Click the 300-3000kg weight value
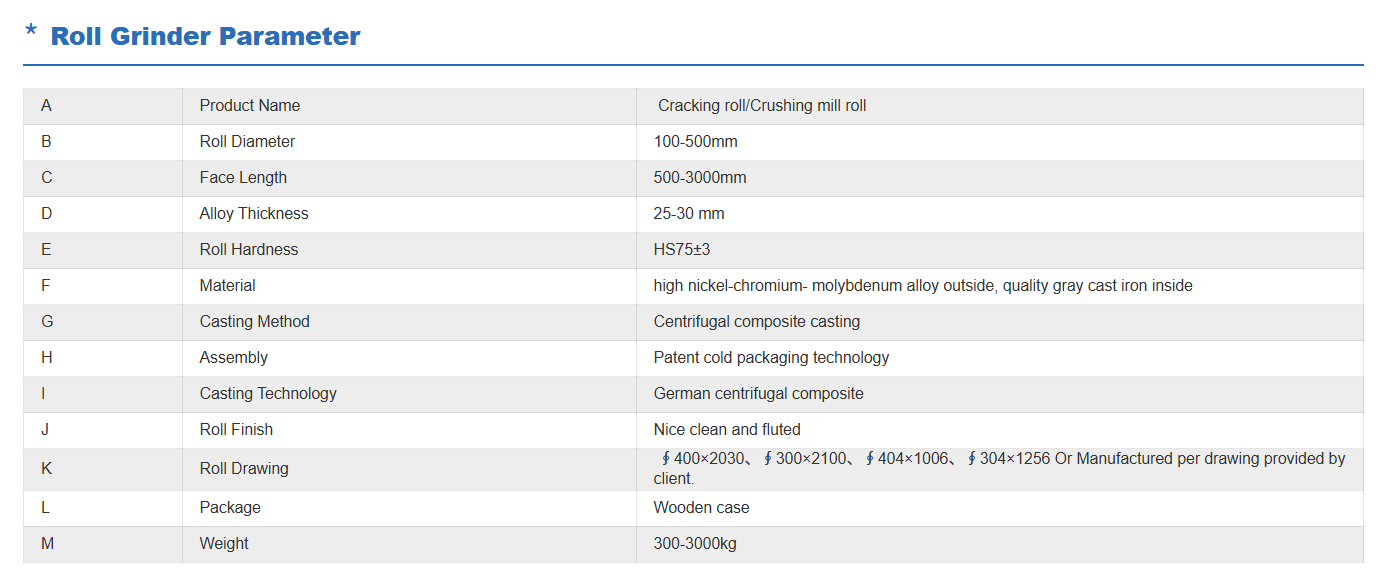 coord(695,544)
